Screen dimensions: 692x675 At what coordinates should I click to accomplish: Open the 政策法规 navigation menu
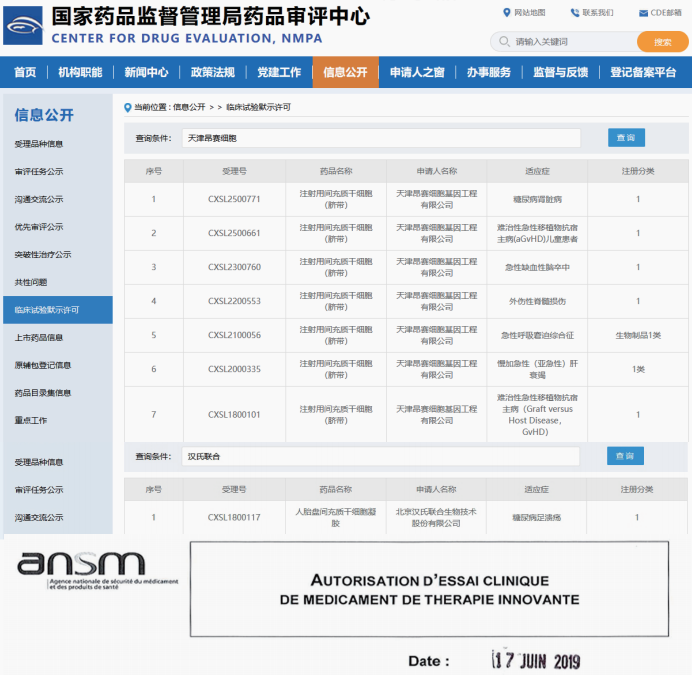point(212,73)
